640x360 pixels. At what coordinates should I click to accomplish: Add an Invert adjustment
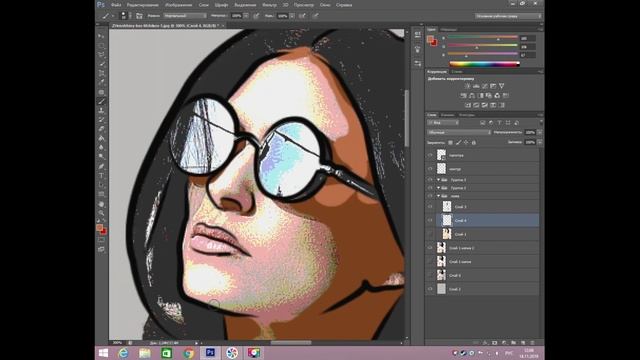(468, 105)
